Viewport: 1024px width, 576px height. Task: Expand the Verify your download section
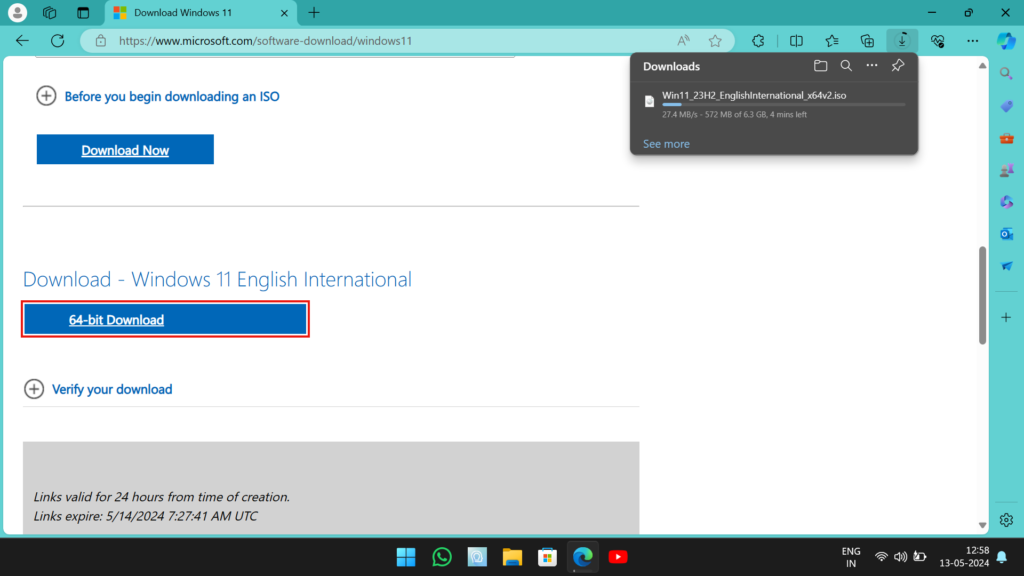pyautogui.click(x=98, y=389)
